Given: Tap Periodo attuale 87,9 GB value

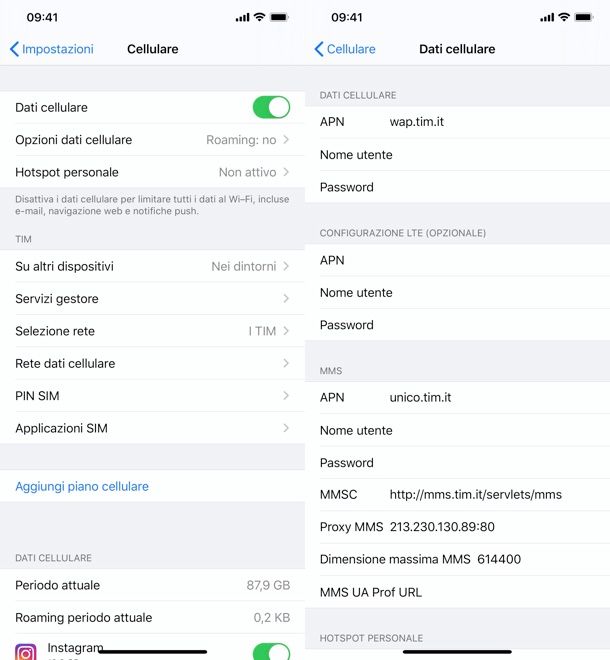Looking at the screenshot, I should click(268, 585).
